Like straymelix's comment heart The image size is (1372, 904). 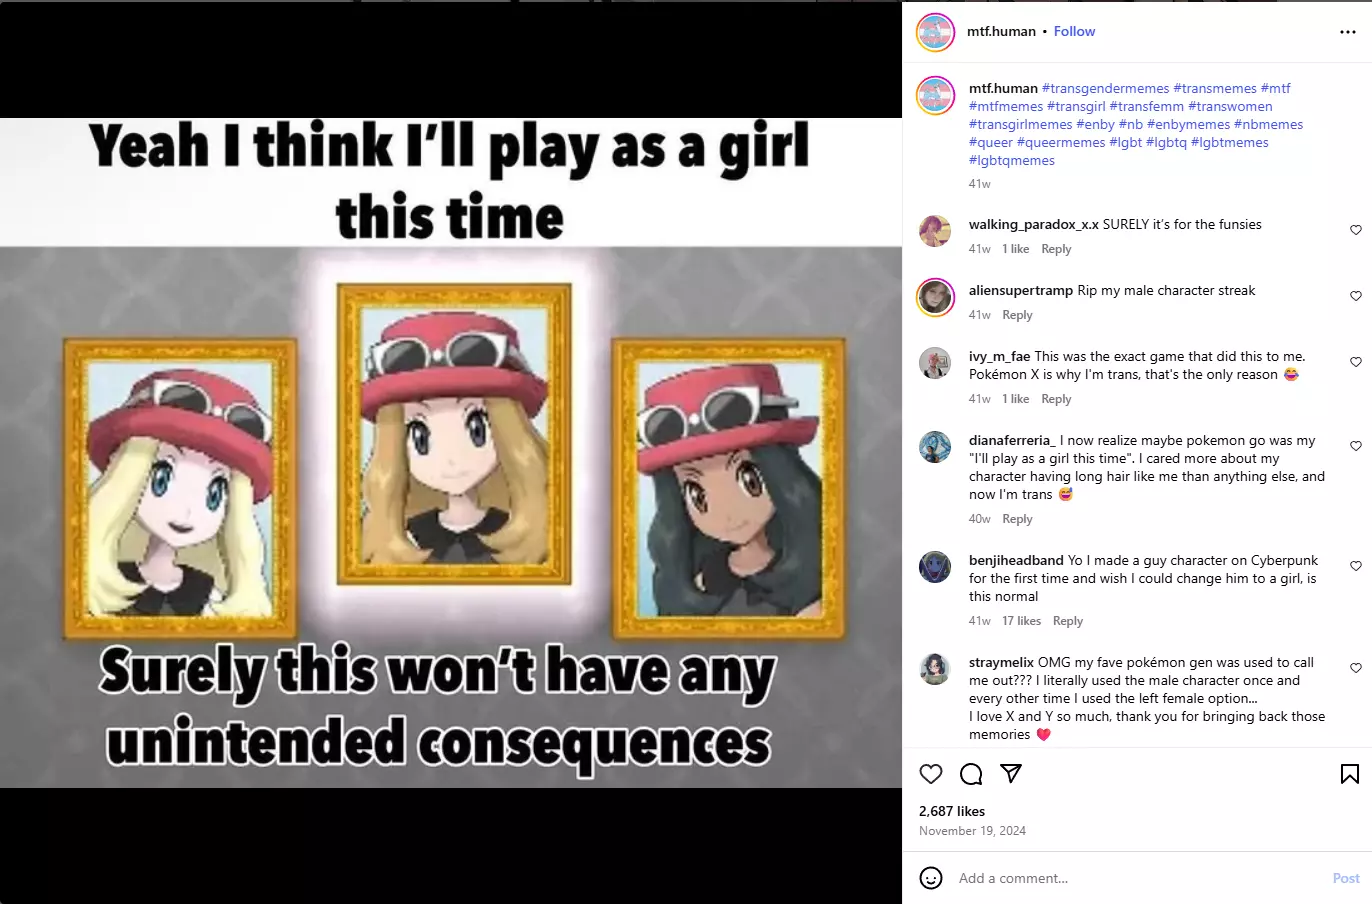(1356, 668)
